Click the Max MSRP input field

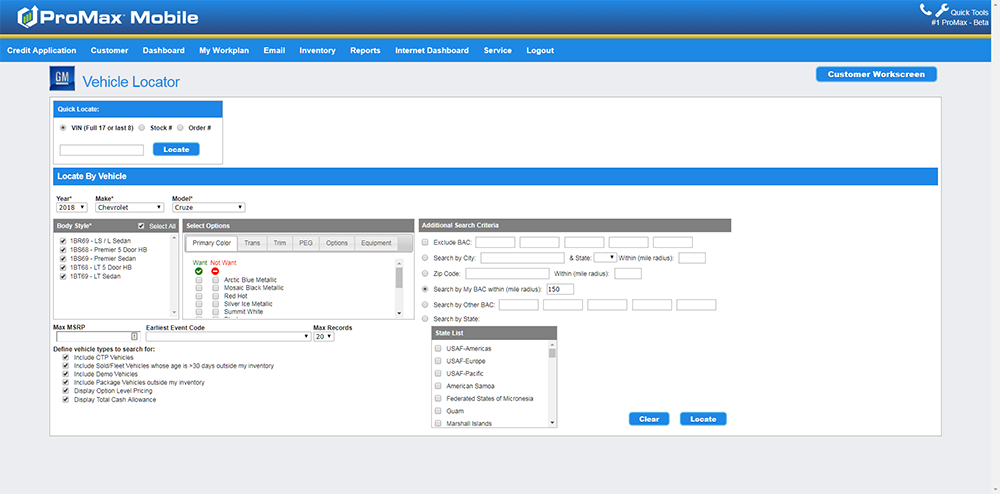click(x=98, y=337)
